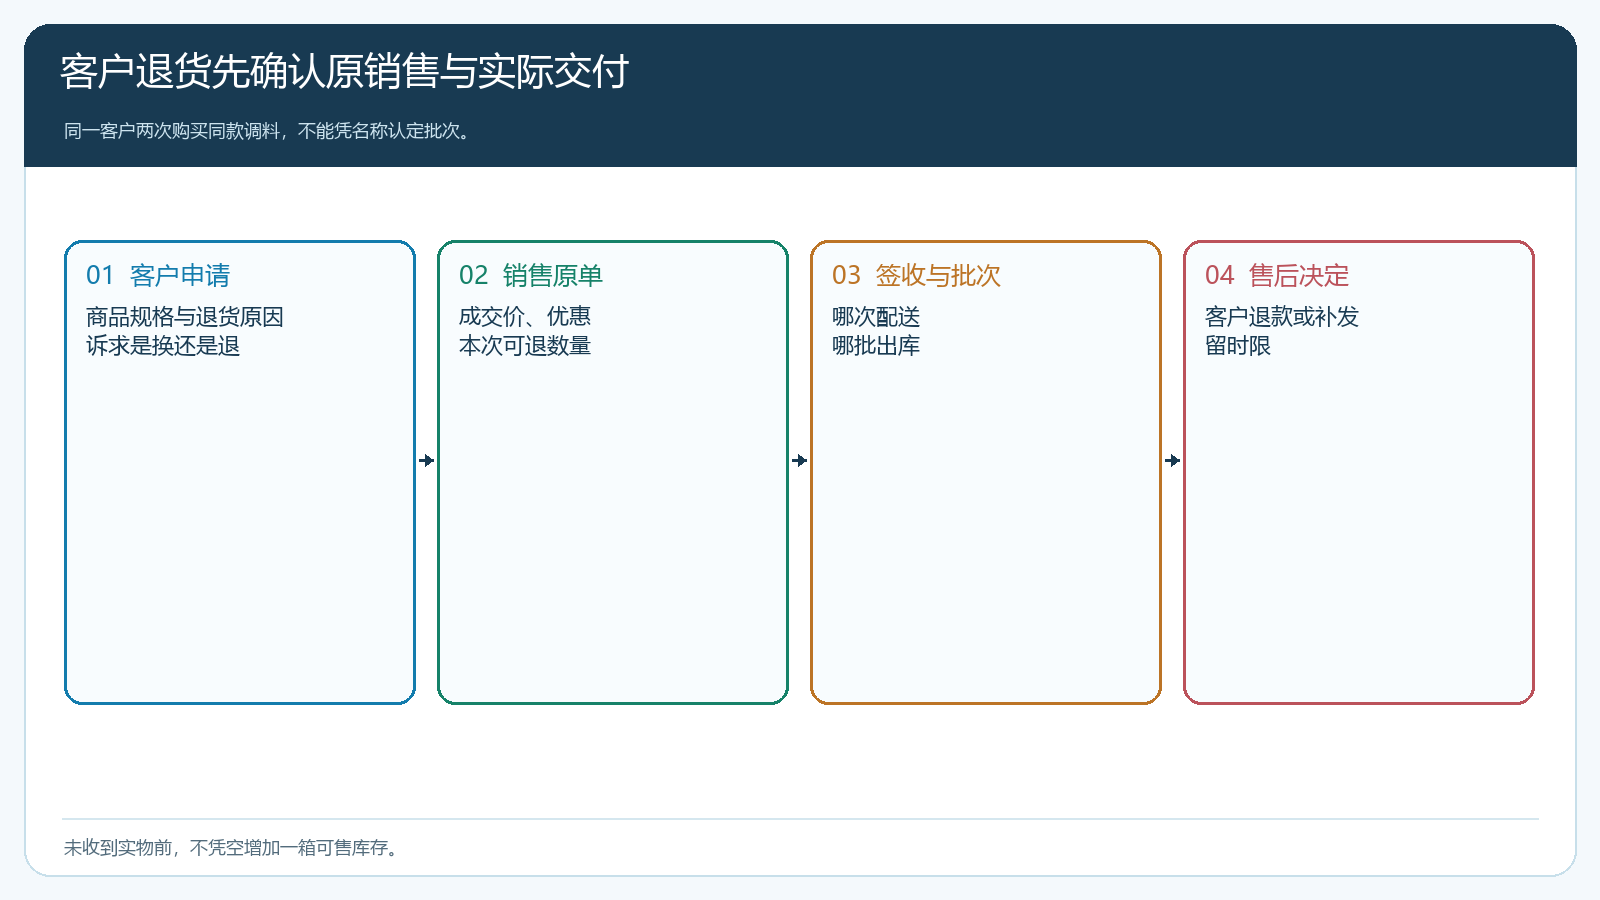Image resolution: width=1600 pixels, height=900 pixels.
Task: Click the line 本次可退数量
Action: tap(525, 346)
